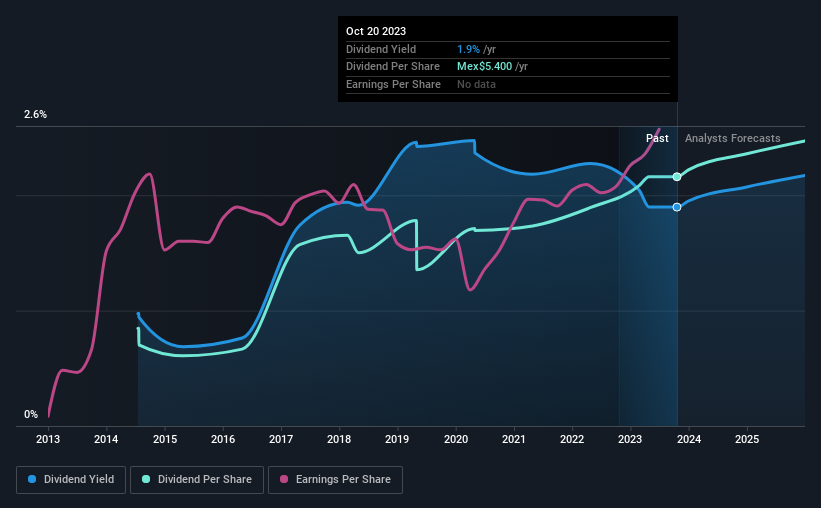
Task: Click the 2014 x-axis label
Action: 106,439
